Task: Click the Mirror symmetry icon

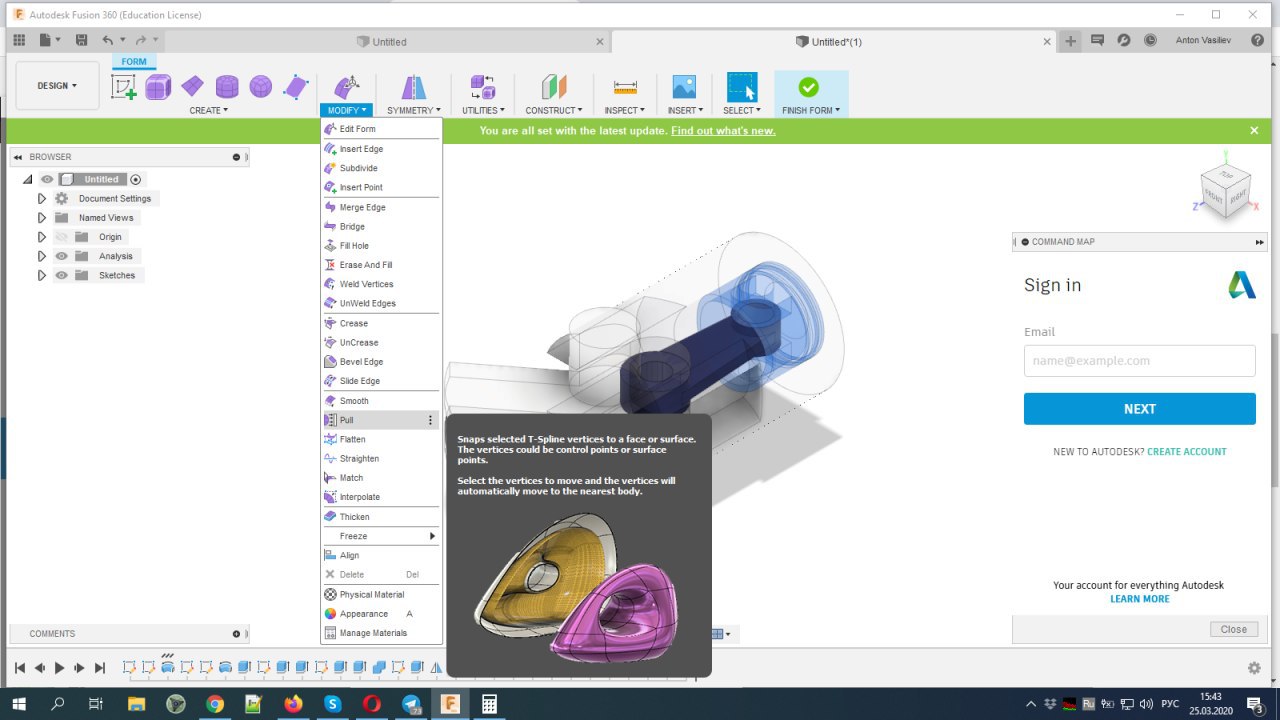Action: click(x=413, y=87)
